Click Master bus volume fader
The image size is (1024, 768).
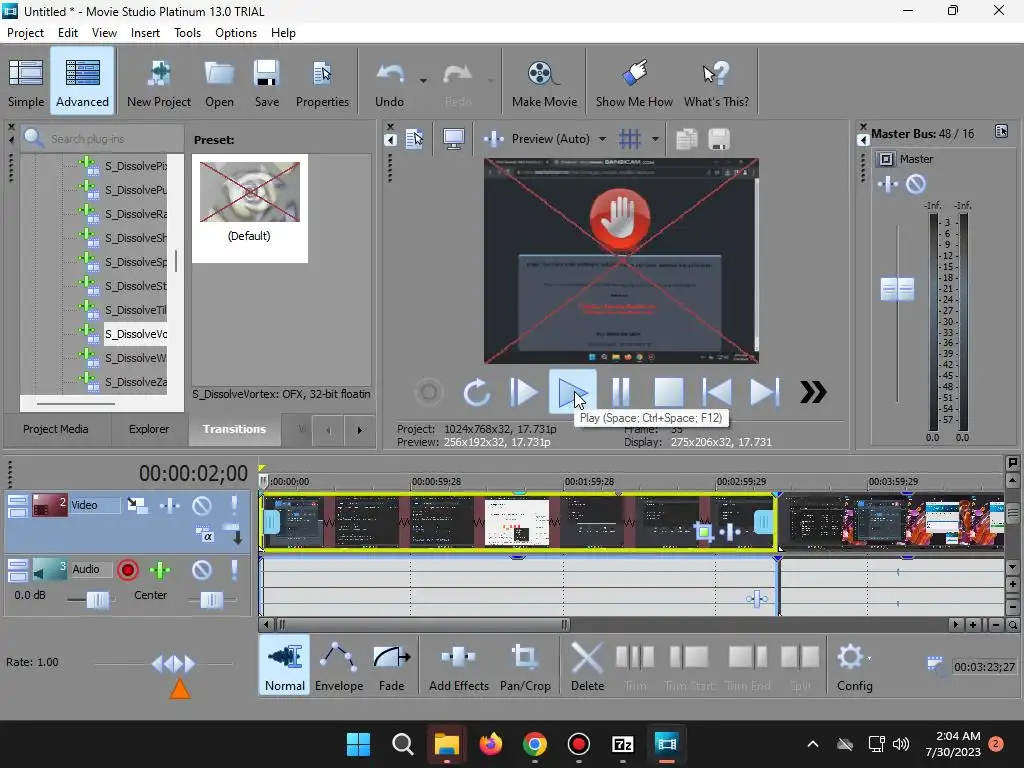897,289
